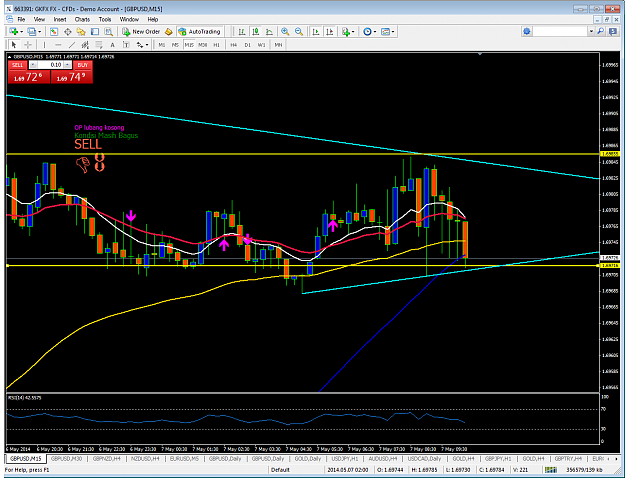Switch to the GOLD,Daily chart tab
This screenshot has width=625, height=478.
point(307,459)
